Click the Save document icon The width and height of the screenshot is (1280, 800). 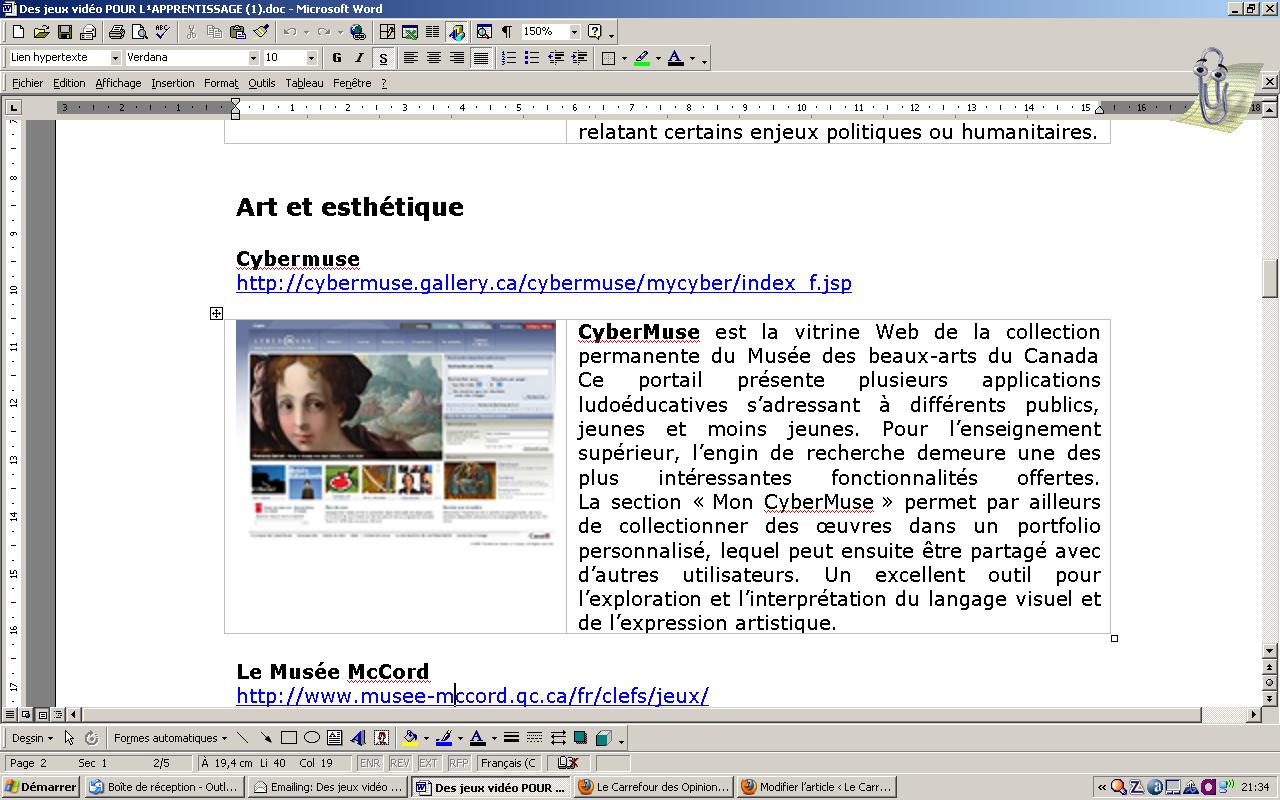pos(64,32)
